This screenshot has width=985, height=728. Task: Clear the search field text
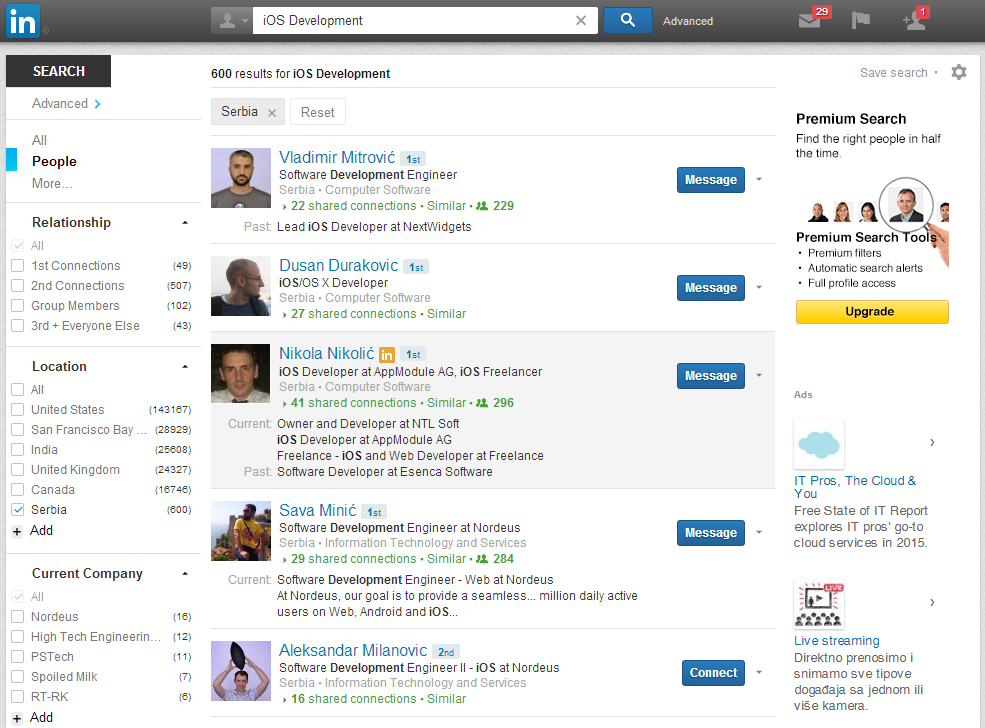pyautogui.click(x=581, y=20)
